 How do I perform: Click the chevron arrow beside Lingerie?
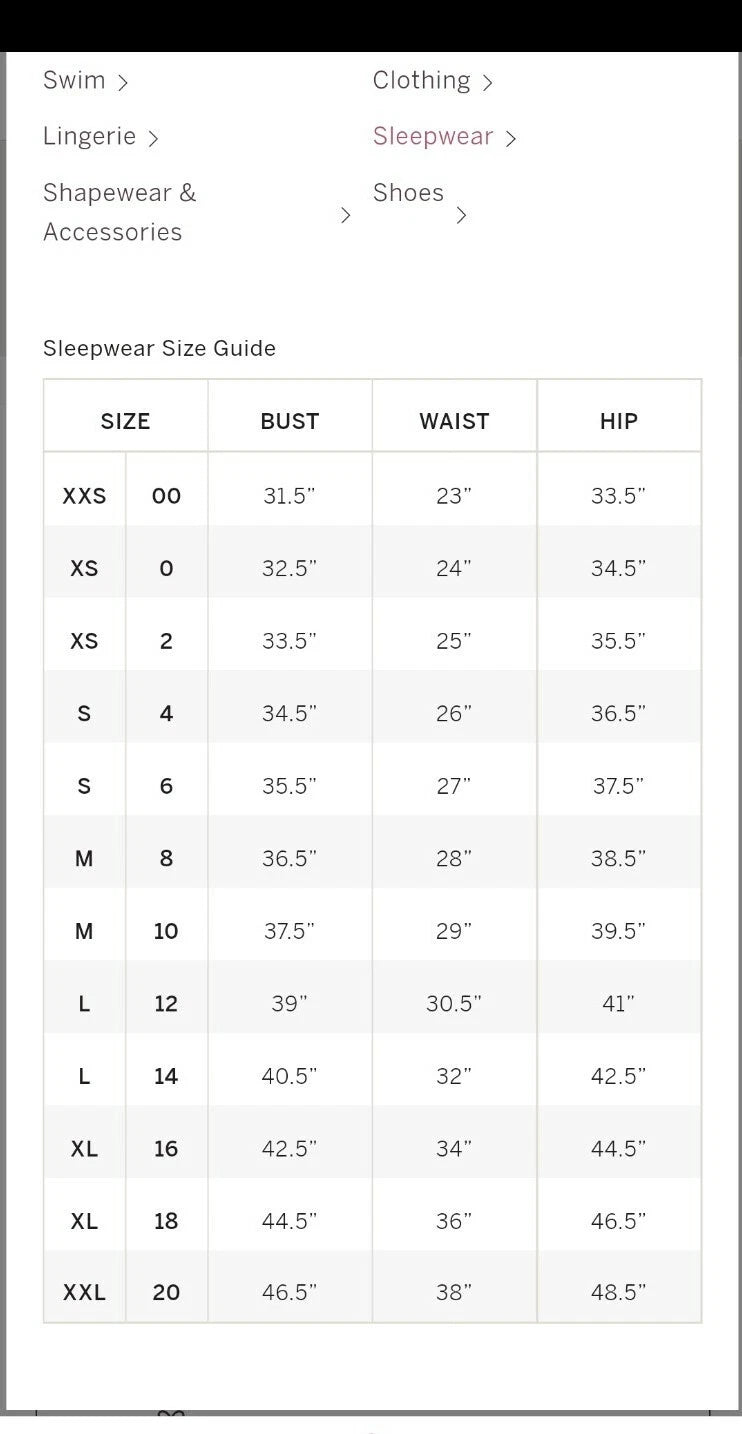(x=153, y=139)
